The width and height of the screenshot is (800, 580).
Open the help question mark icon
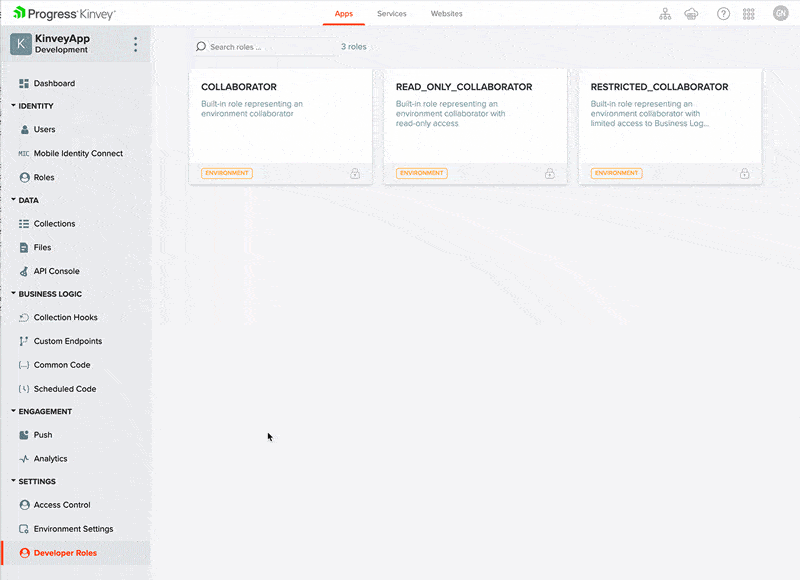pos(723,14)
